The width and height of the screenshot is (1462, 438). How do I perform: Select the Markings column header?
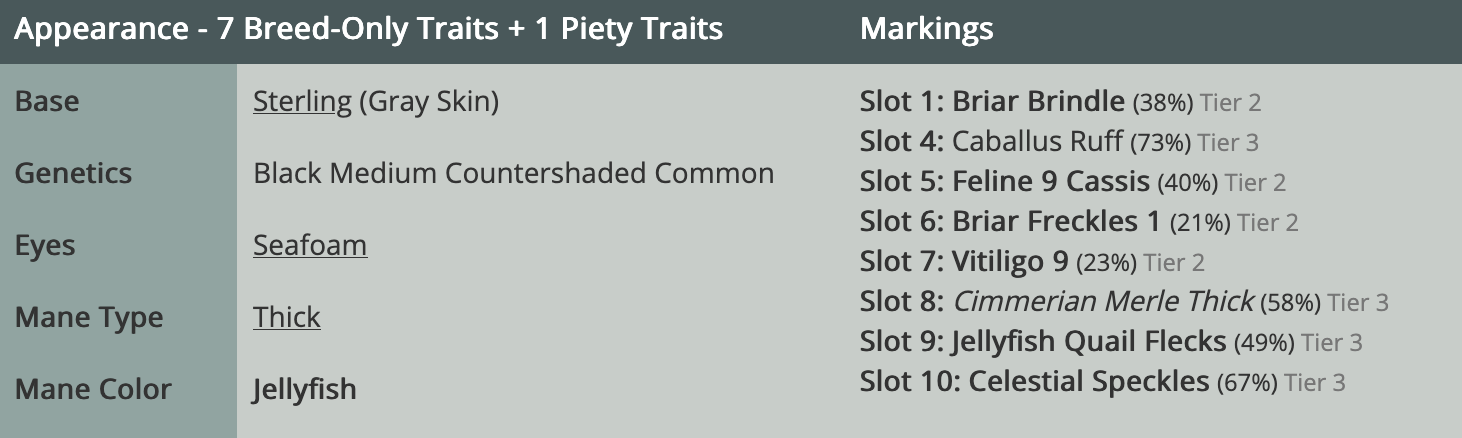pos(926,29)
